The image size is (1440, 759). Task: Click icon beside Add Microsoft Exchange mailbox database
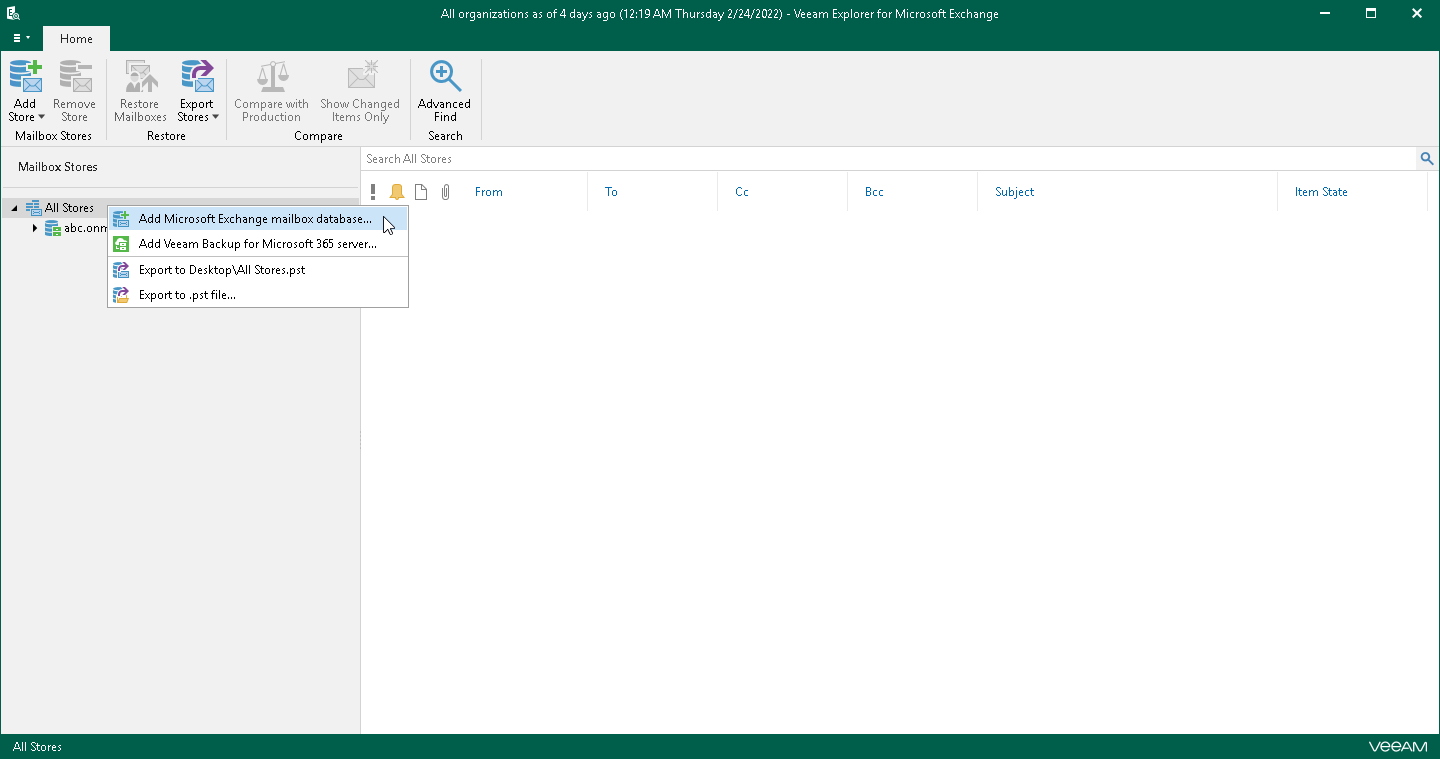tap(121, 219)
